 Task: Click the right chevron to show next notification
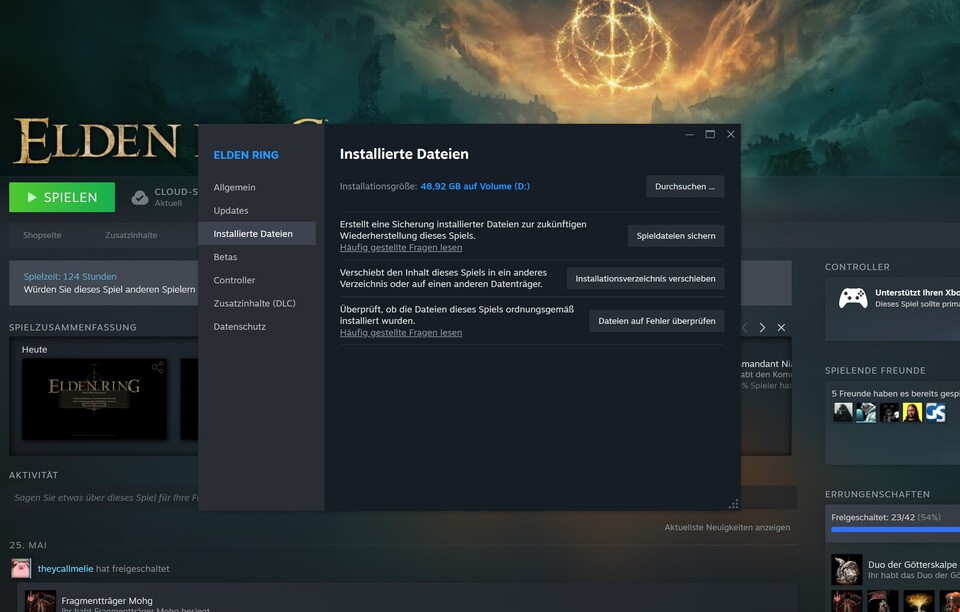click(x=763, y=326)
